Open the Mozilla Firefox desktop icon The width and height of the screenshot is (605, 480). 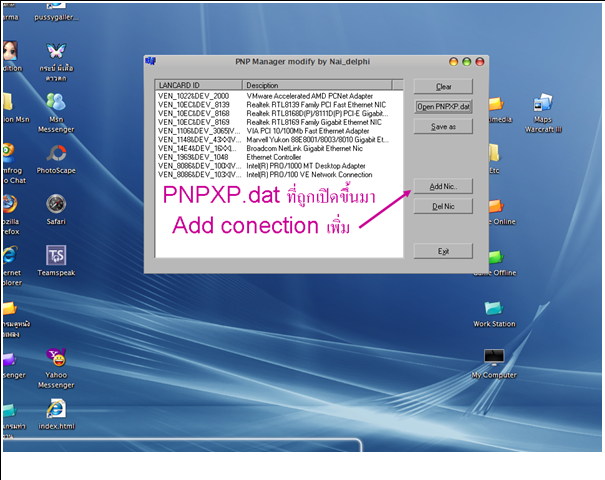10,215
